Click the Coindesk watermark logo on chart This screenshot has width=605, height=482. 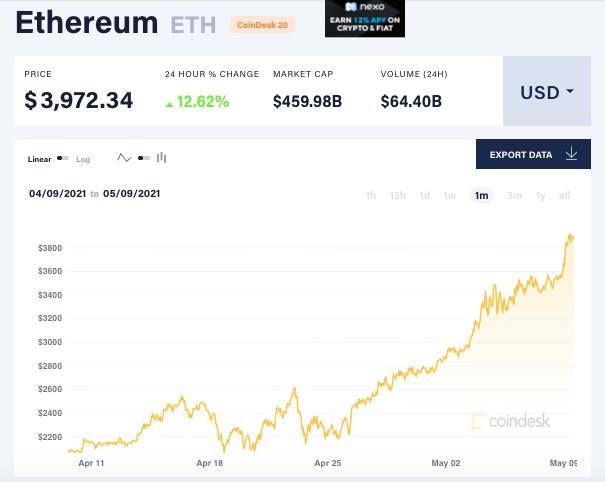point(510,421)
